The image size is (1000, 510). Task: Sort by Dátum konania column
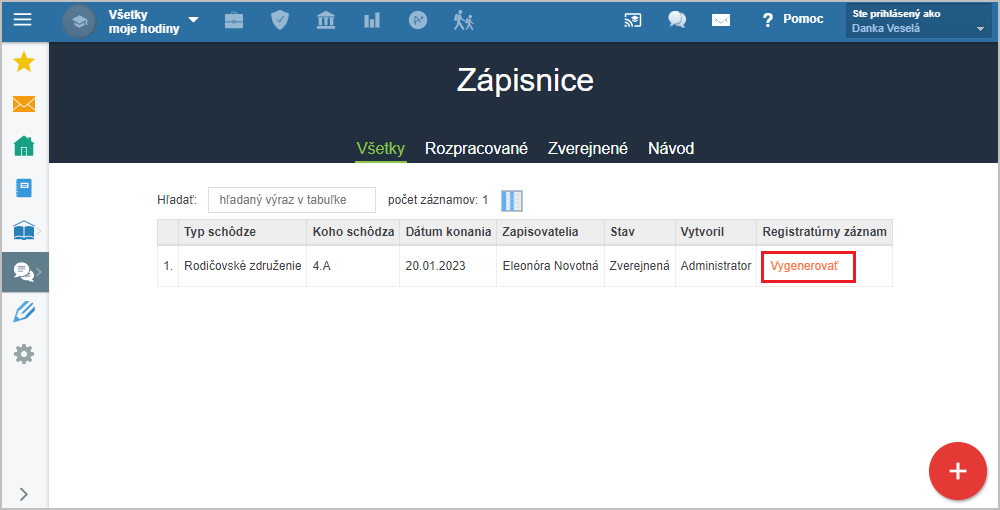[448, 232]
